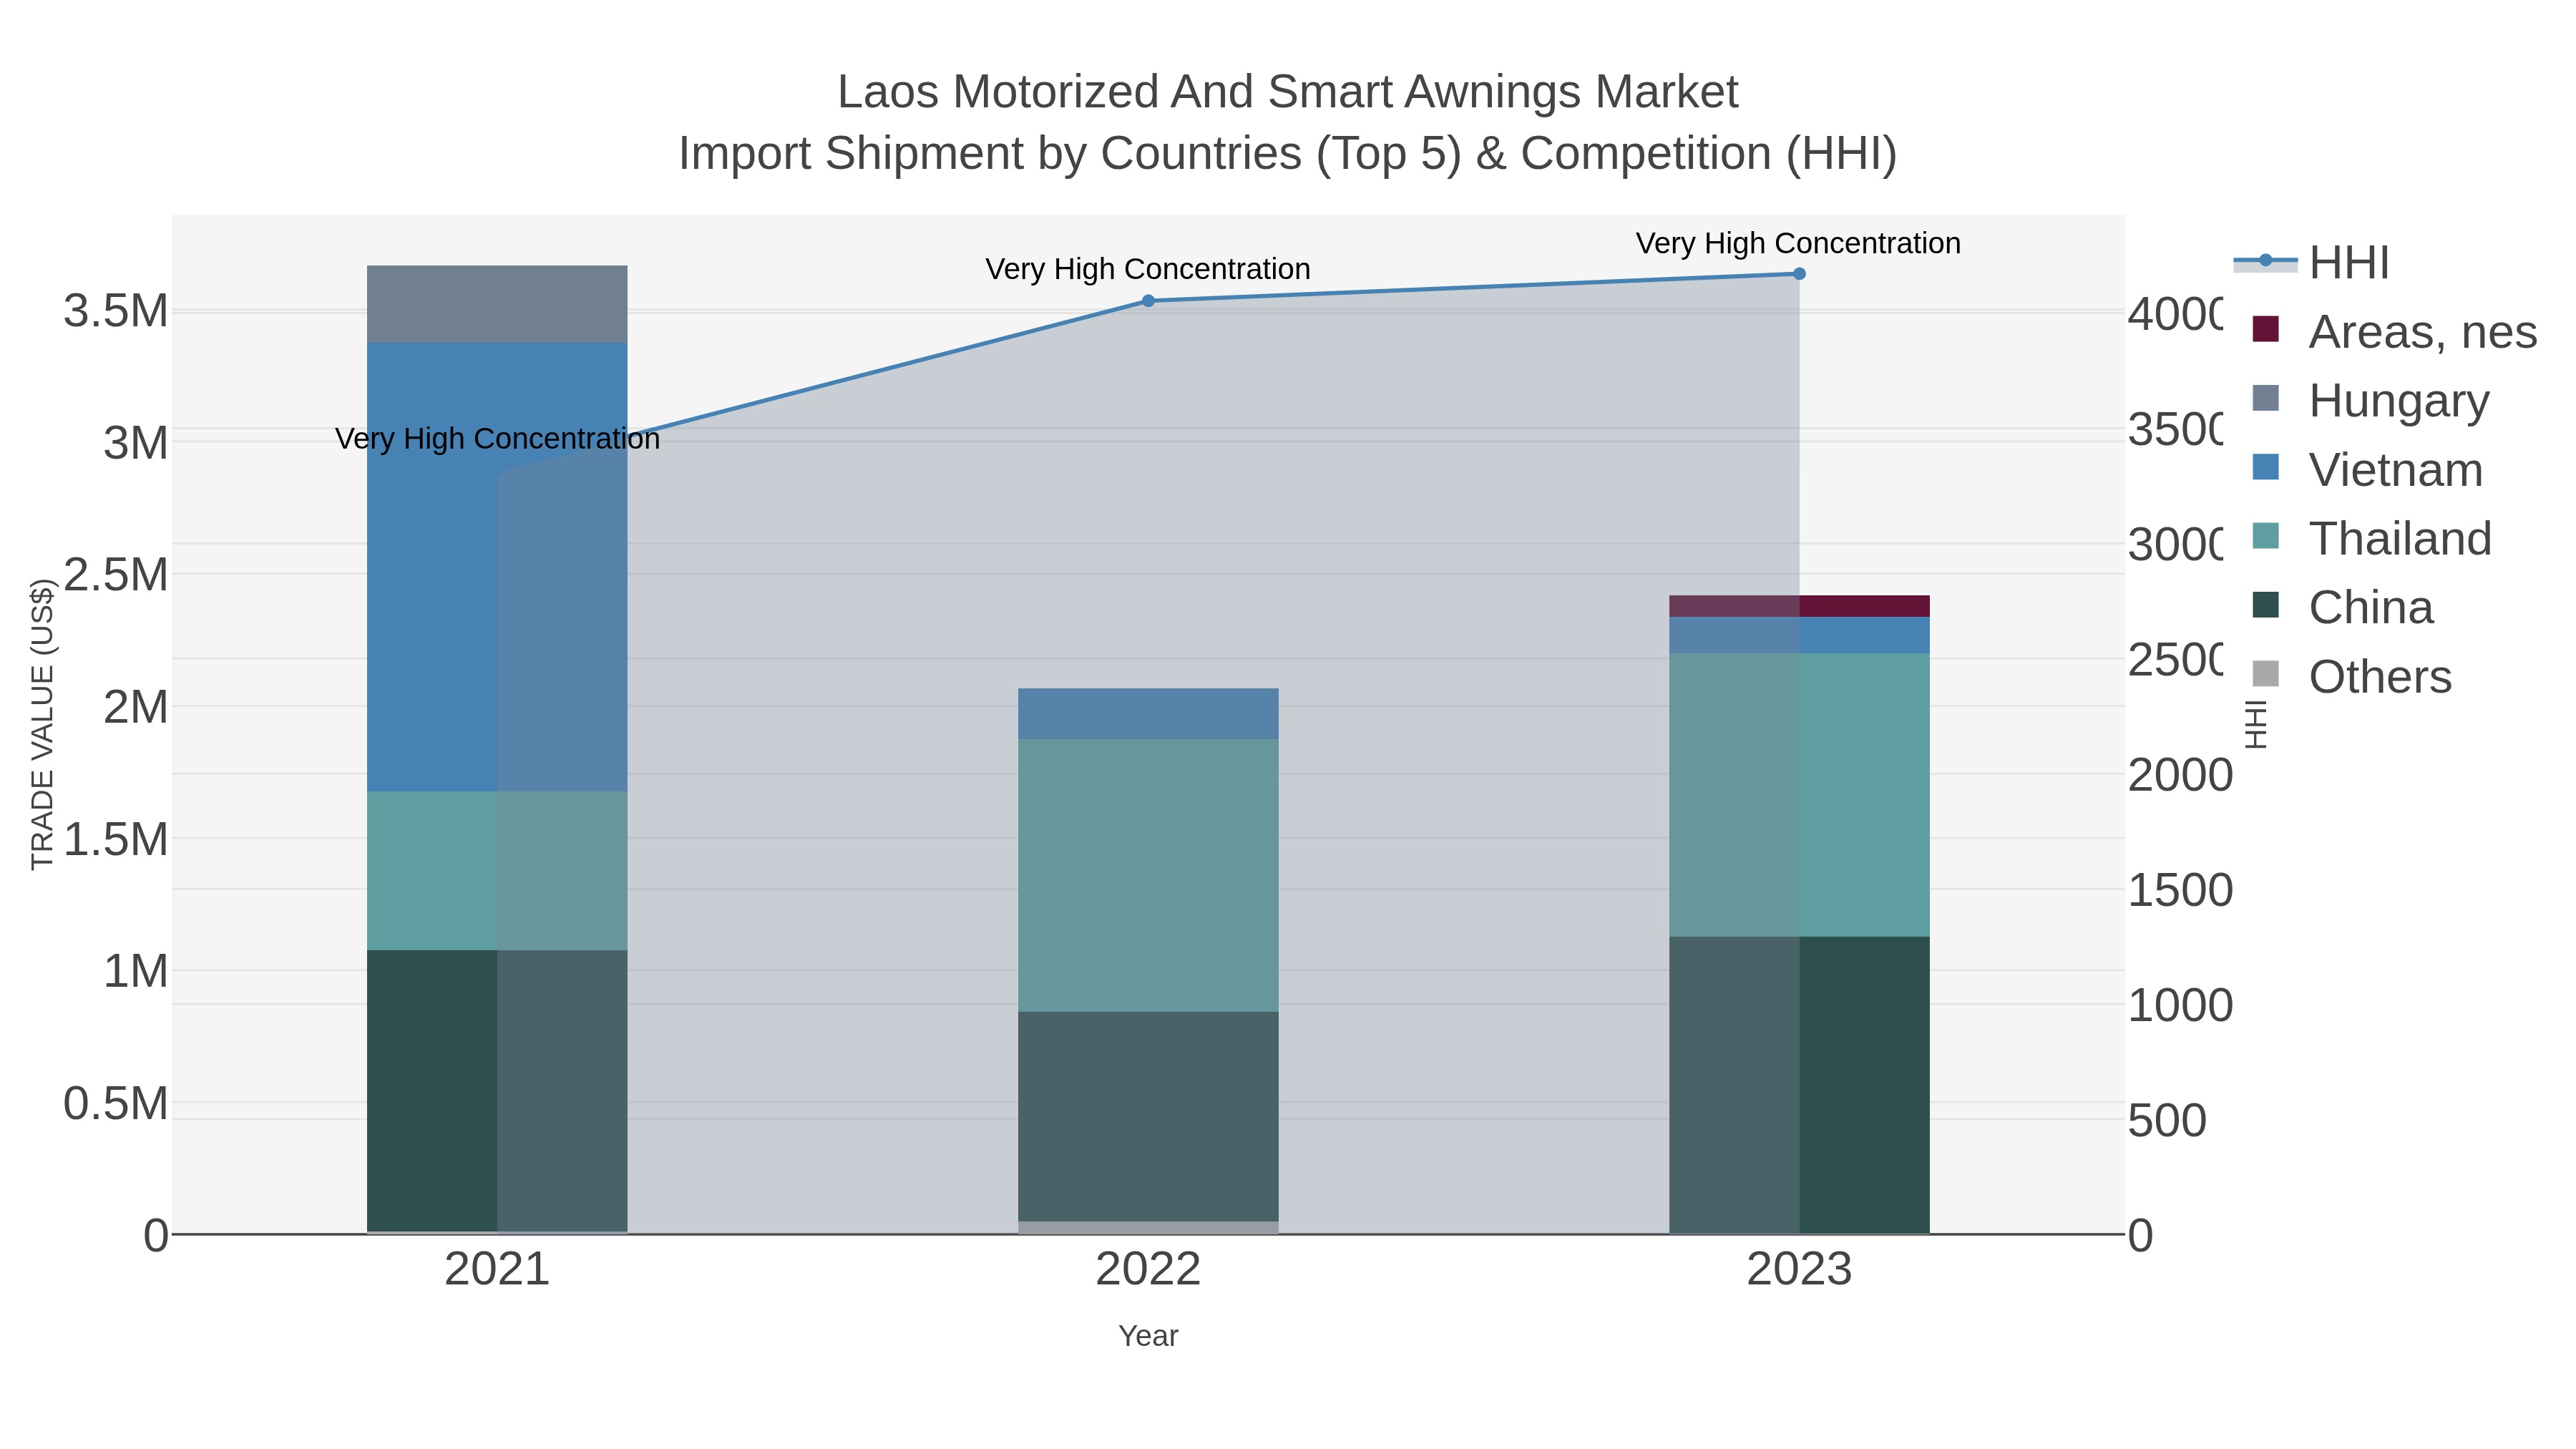Click the Vietnam segment of 2022 bar

1148,714
